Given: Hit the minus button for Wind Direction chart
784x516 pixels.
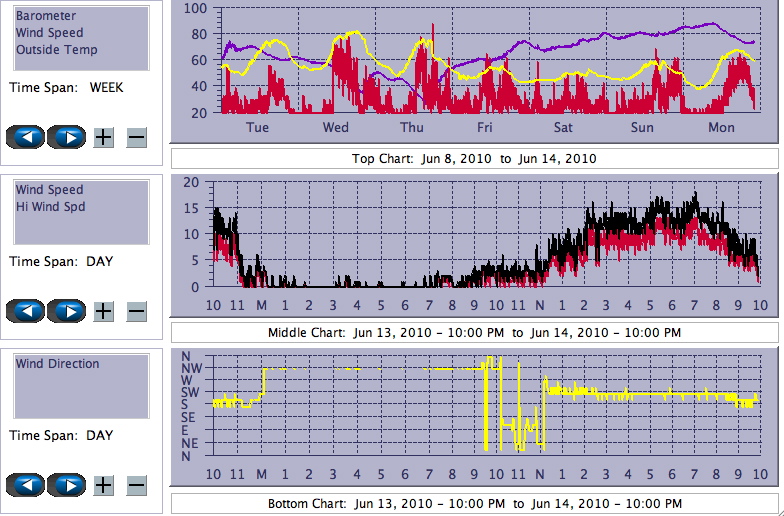Looking at the screenshot, I should (137, 485).
